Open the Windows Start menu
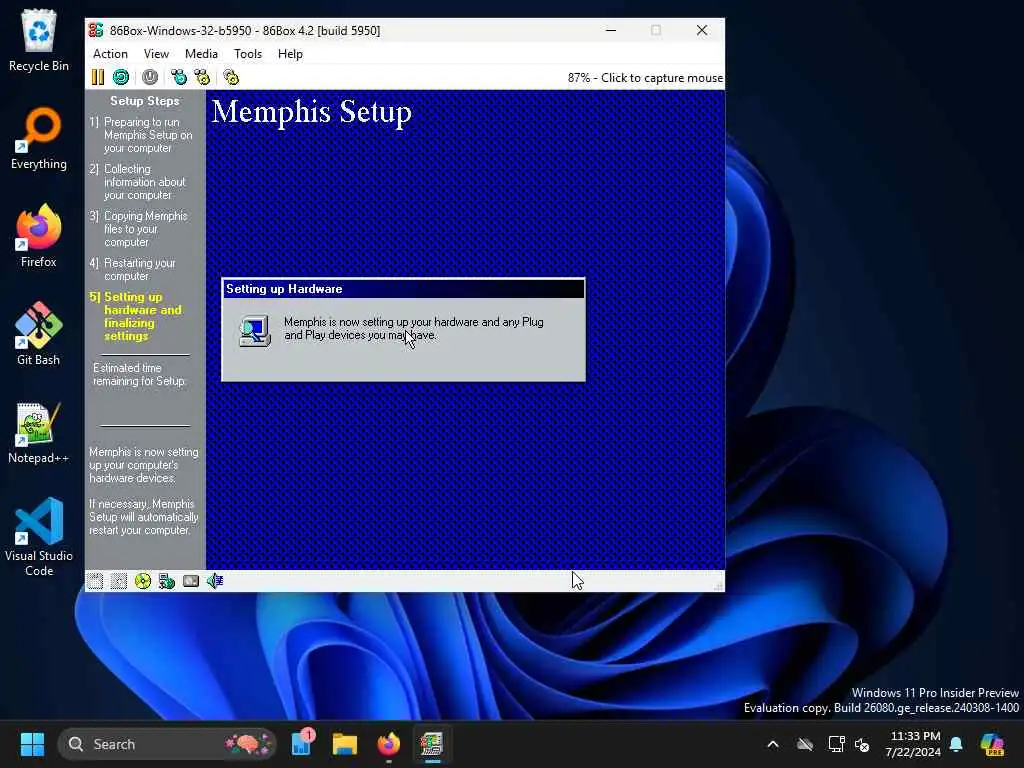The width and height of the screenshot is (1024, 768). pyautogui.click(x=32, y=744)
